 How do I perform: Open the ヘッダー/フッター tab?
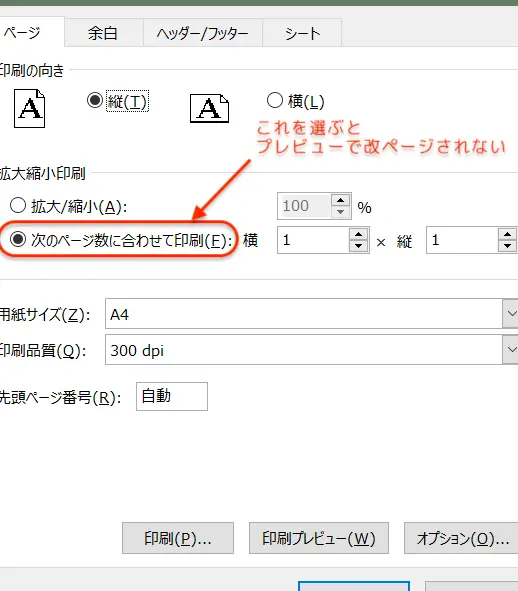coord(202,33)
